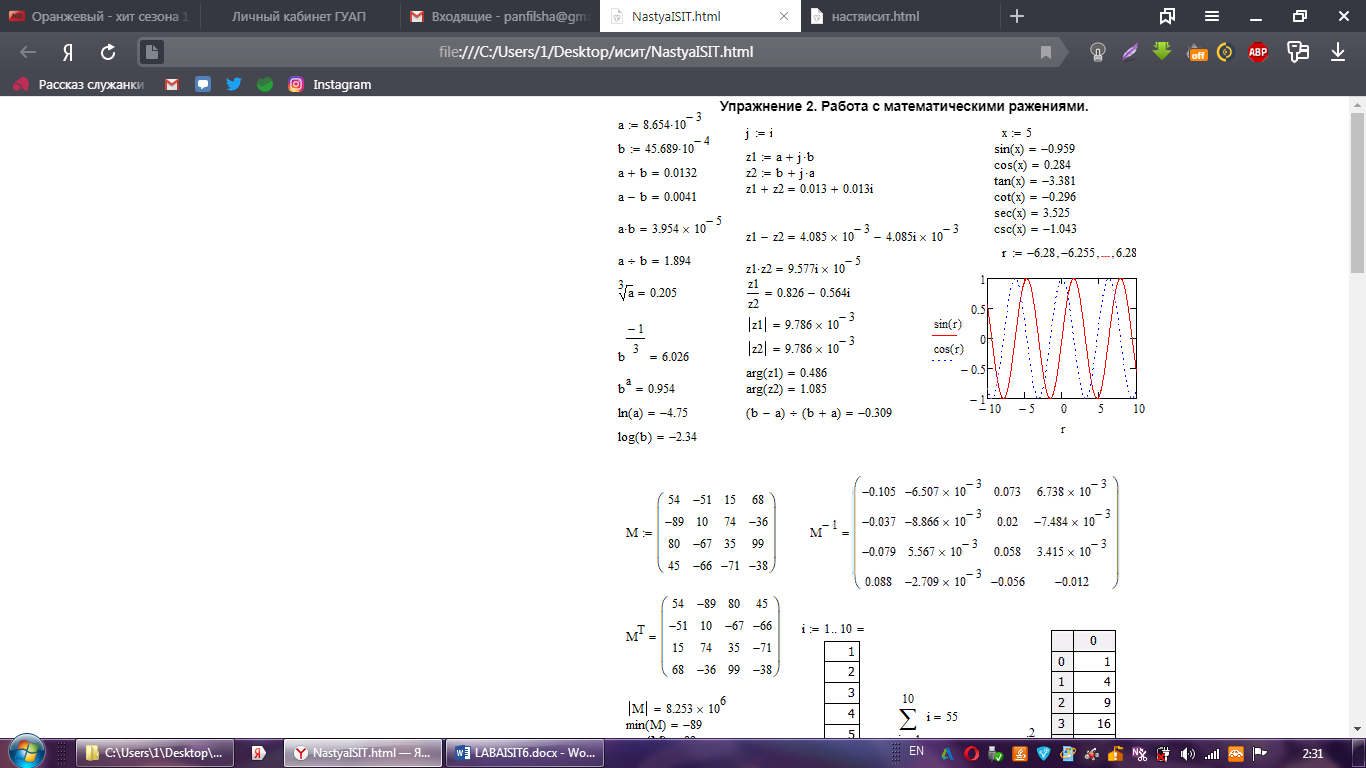Click the 'z1 + z2 = 0.013 + 0.013i' line
Screen dimensions: 1366x768
click(810, 189)
